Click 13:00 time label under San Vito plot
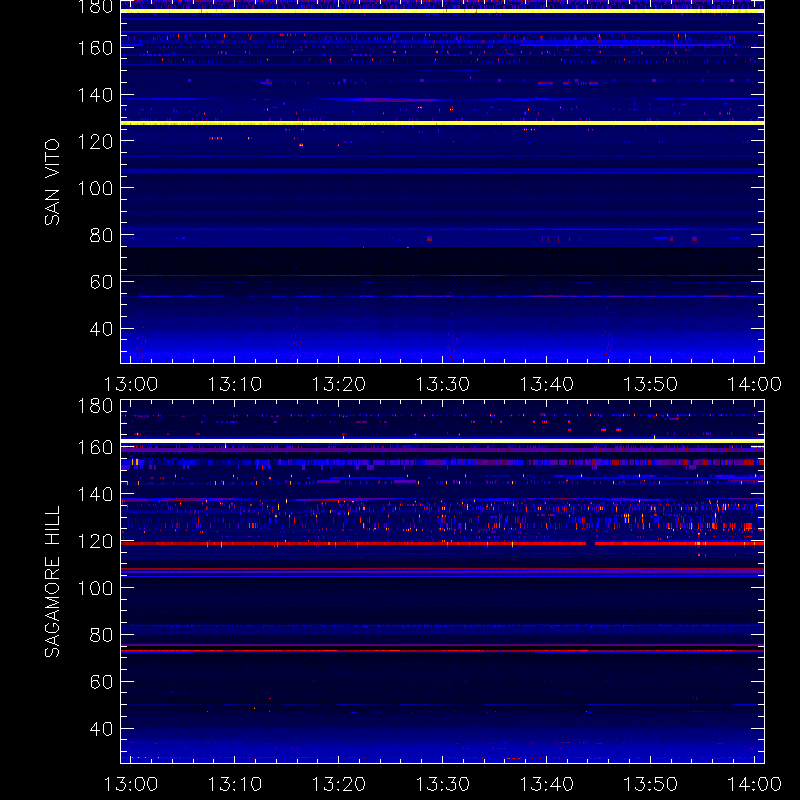 [131, 384]
